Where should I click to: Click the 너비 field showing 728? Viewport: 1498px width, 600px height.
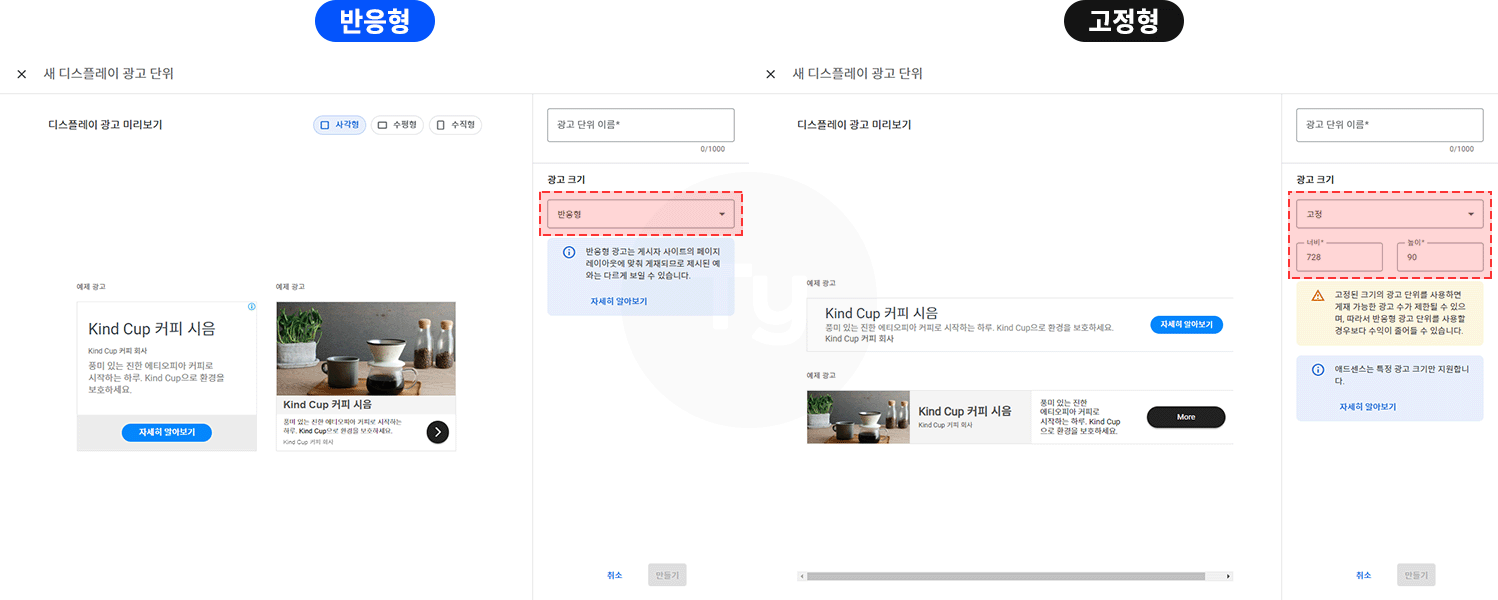pos(1338,257)
